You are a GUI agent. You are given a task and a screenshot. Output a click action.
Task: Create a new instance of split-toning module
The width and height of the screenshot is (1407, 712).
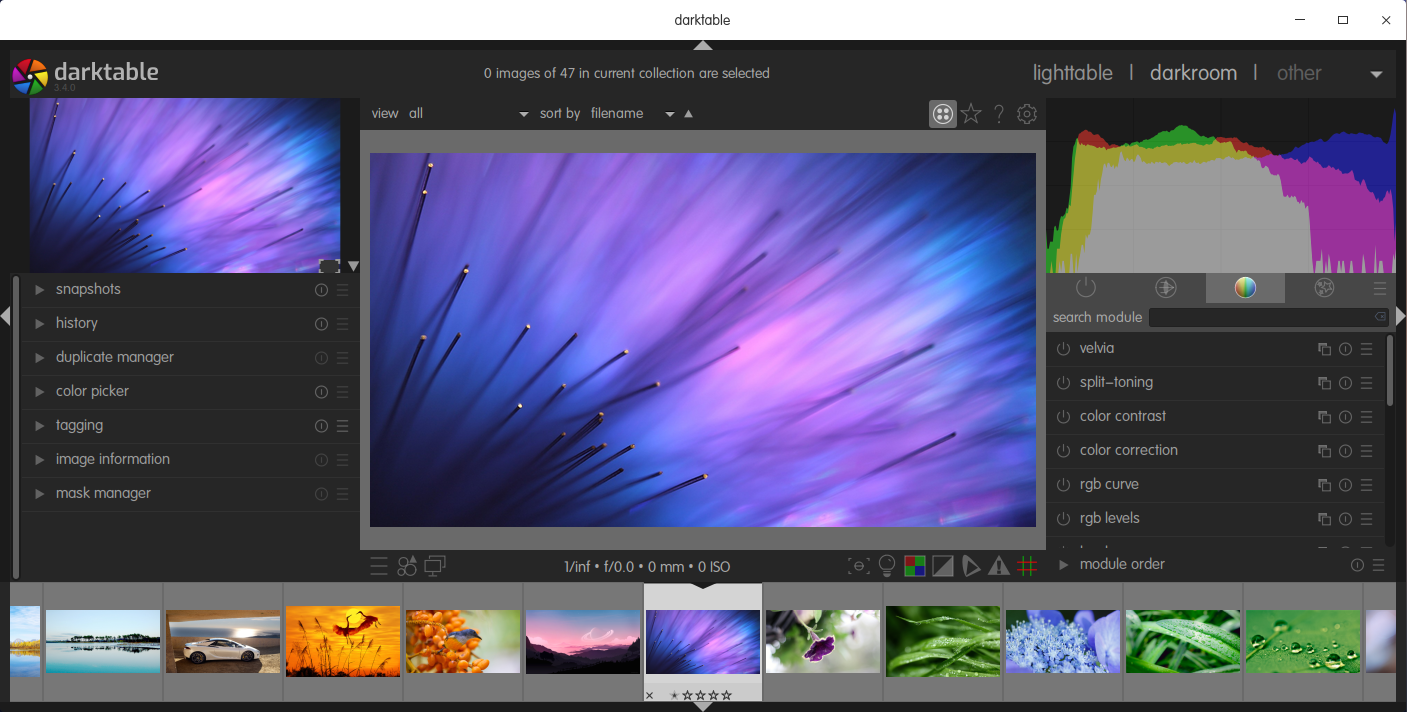pyautogui.click(x=1324, y=383)
